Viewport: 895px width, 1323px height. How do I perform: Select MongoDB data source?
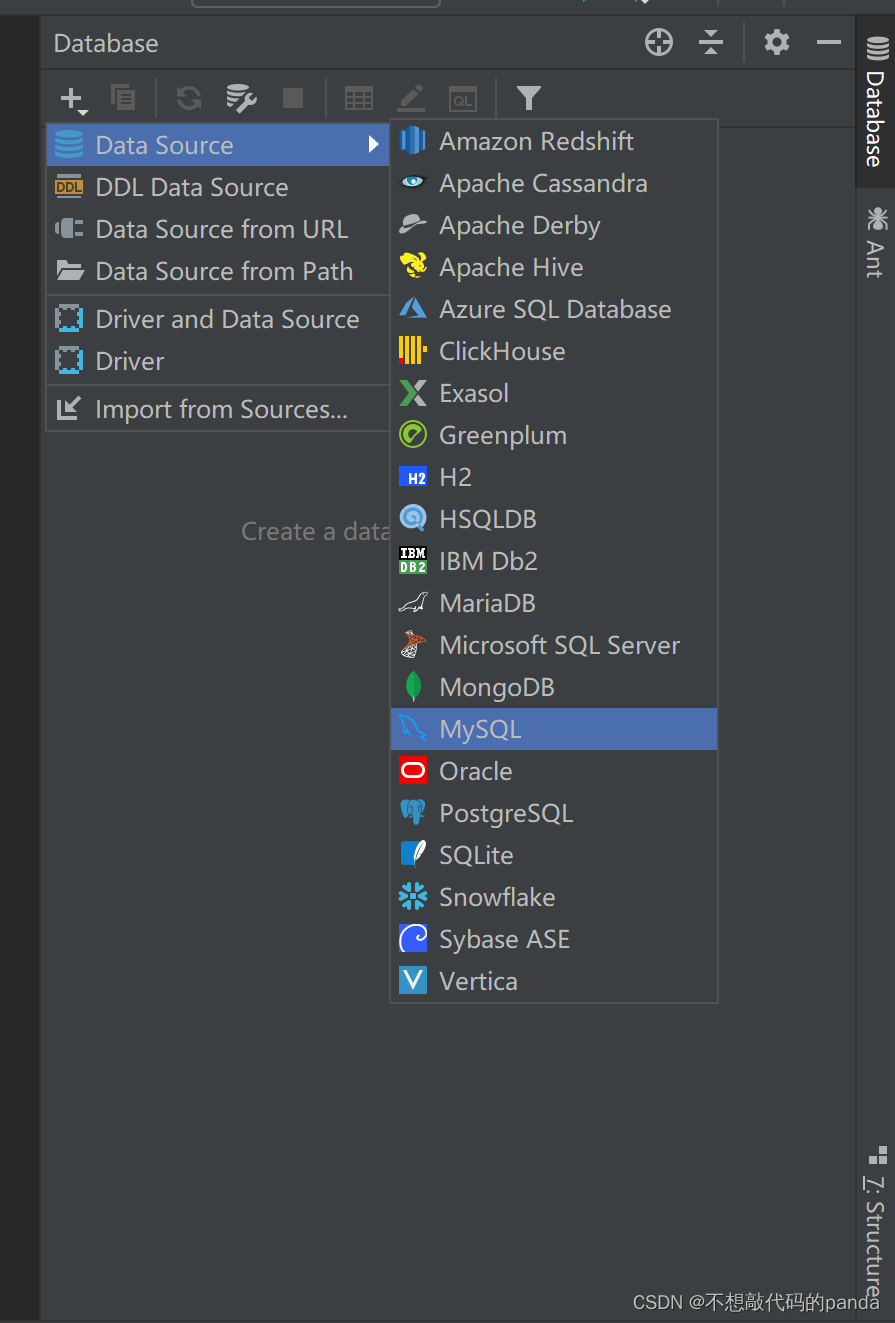[554, 687]
